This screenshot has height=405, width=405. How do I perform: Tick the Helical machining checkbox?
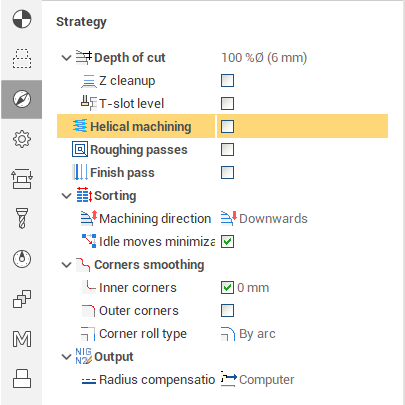[x=227, y=127]
